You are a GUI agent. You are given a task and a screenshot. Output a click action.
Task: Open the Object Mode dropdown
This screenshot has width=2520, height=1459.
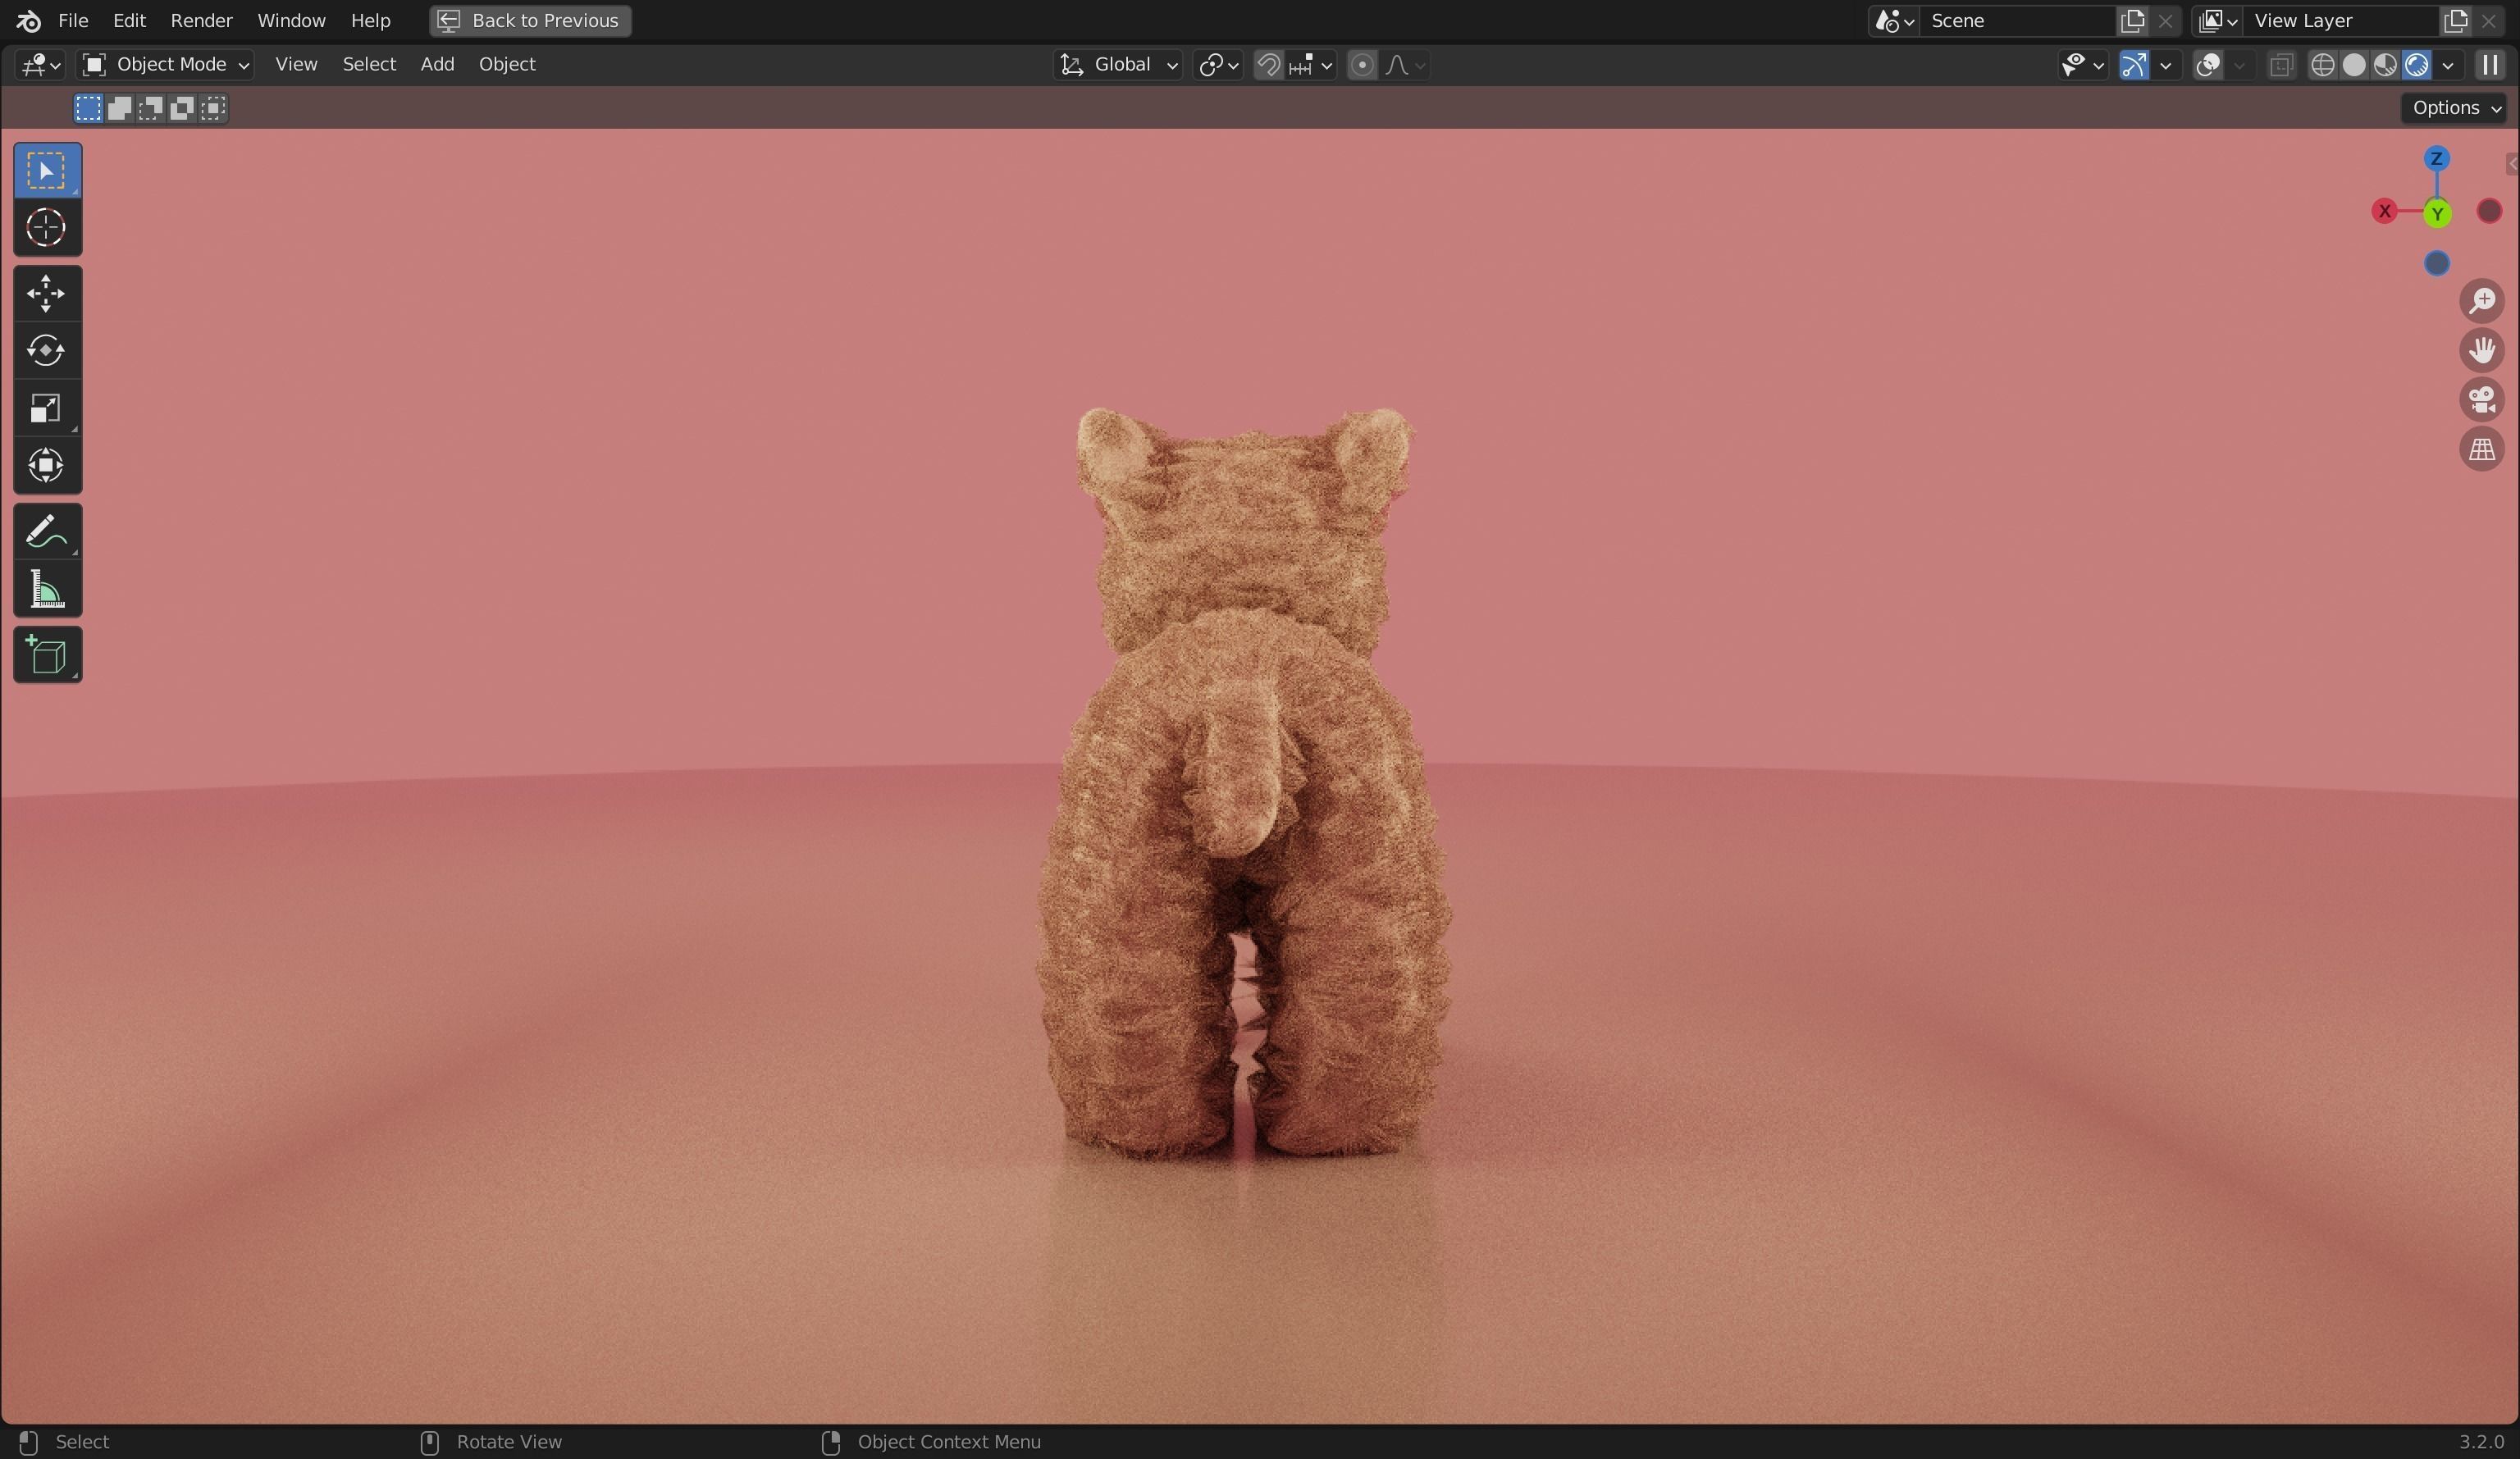(165, 65)
